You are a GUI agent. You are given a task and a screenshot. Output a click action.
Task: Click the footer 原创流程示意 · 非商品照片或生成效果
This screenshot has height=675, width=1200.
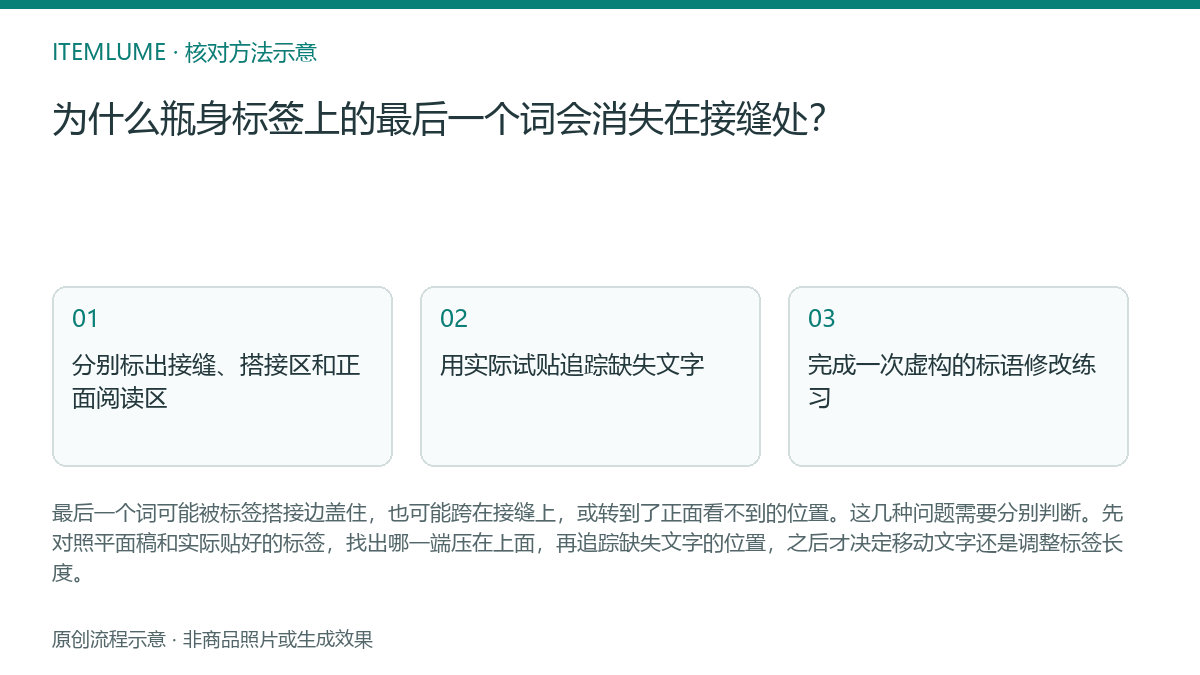(x=212, y=640)
